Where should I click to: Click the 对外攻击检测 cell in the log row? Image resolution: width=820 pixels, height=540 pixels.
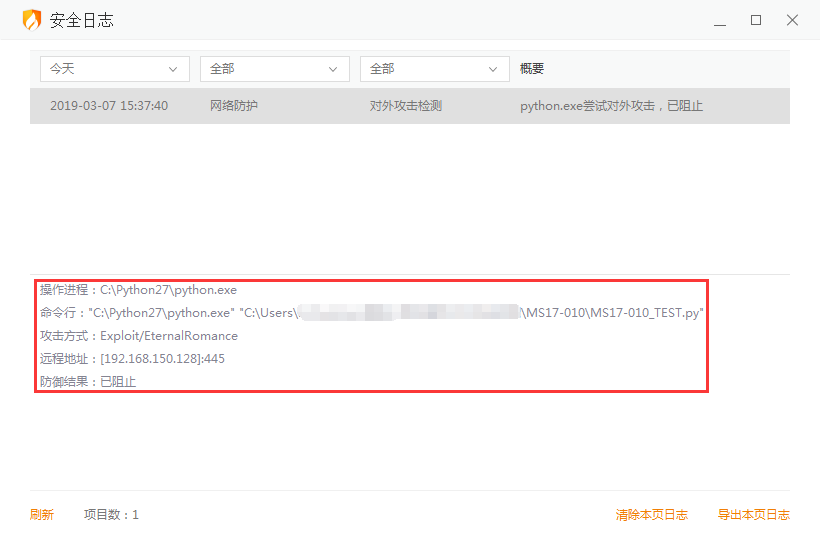pos(406,106)
